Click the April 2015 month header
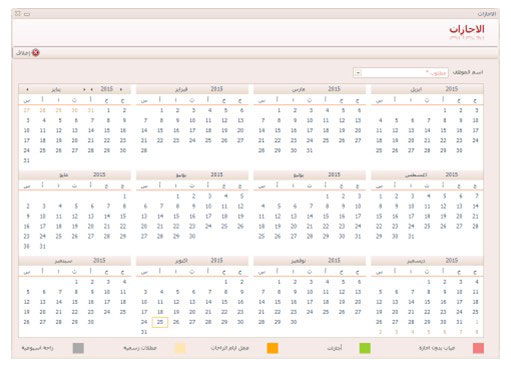511x370 pixels. pyautogui.click(x=427, y=89)
